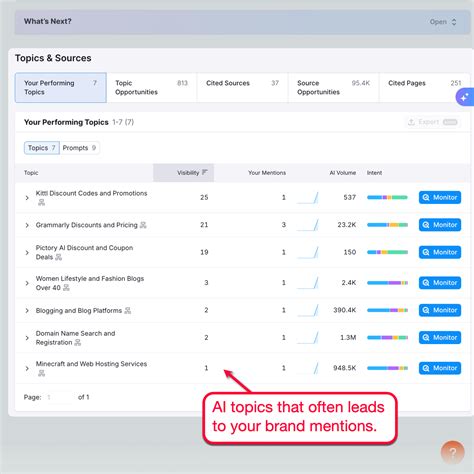Click the Visibility sort icon
Screen dimensions: 474x474
[205, 172]
